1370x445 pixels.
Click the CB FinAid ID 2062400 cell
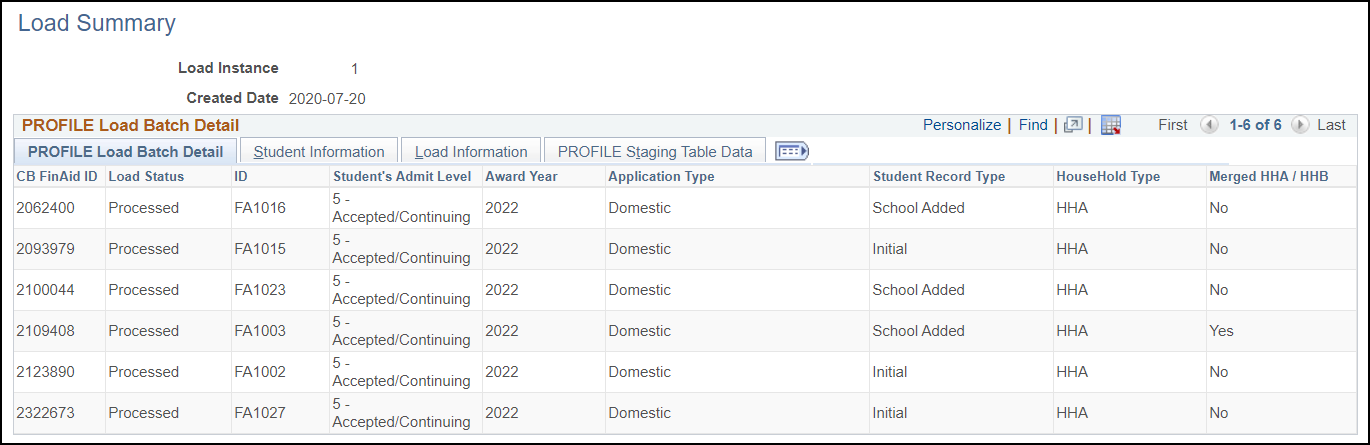[x=45, y=208]
